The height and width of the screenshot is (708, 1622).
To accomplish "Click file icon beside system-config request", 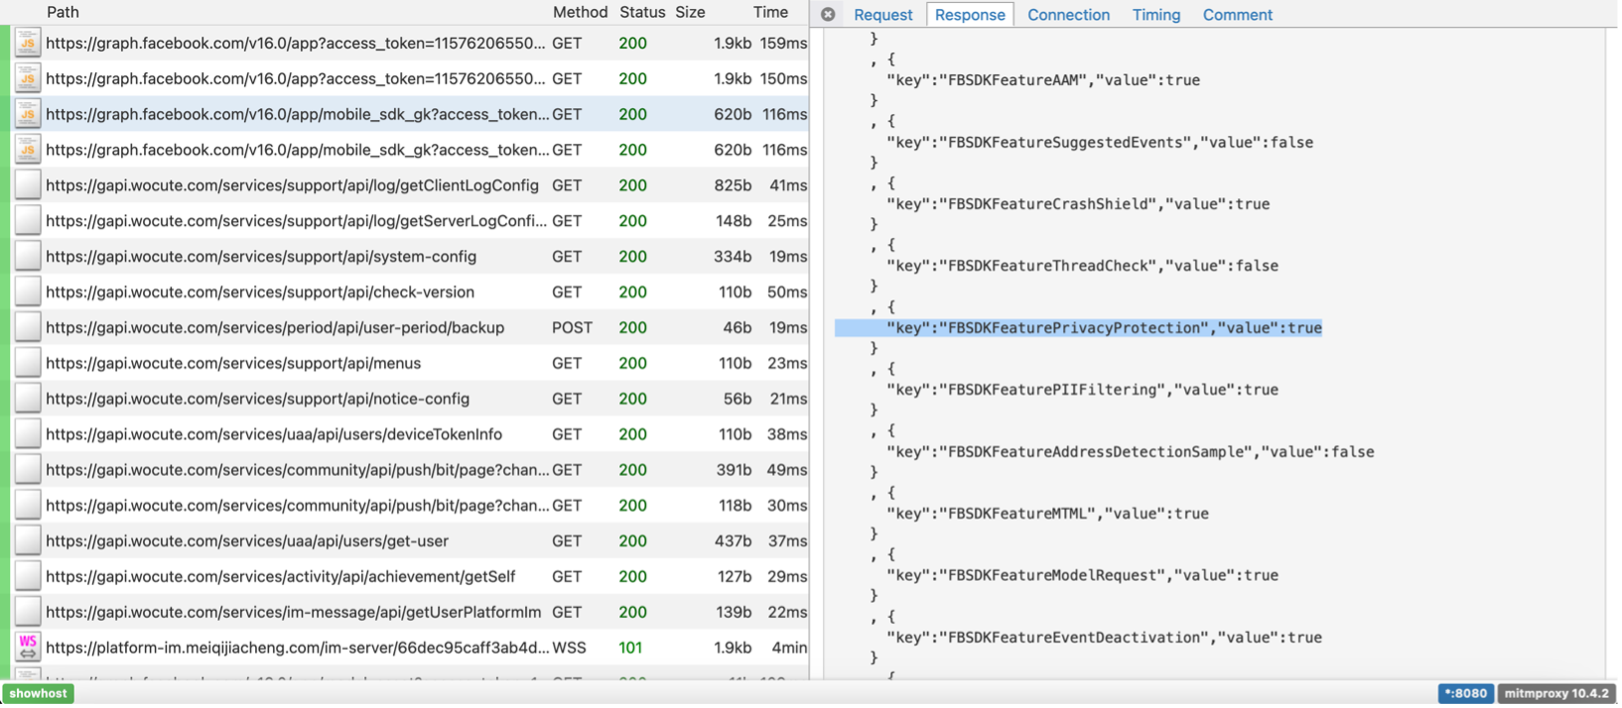I will point(28,256).
